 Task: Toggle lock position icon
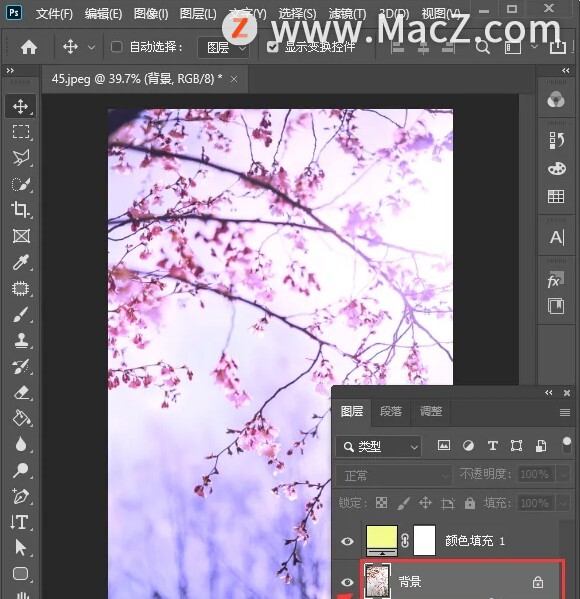point(425,503)
